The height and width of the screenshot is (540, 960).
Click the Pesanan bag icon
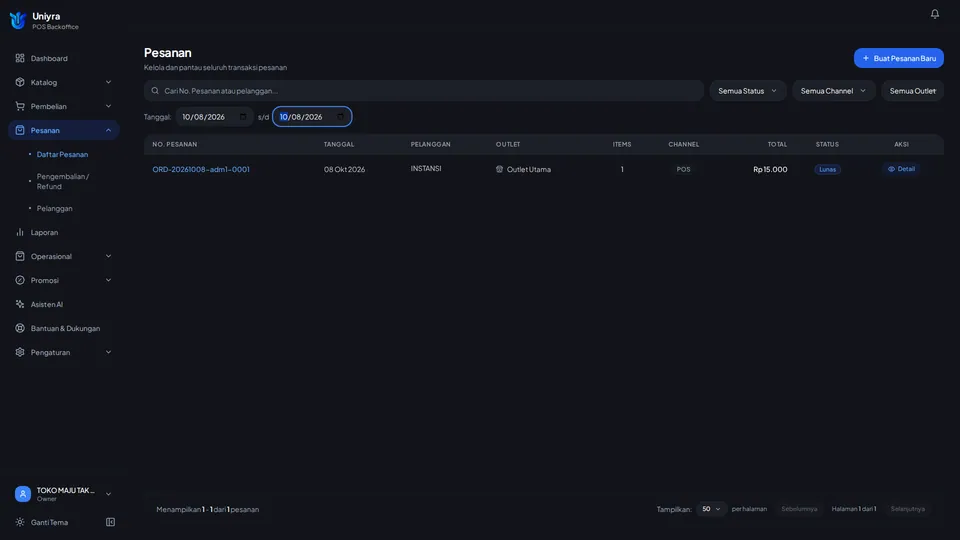pos(20,130)
